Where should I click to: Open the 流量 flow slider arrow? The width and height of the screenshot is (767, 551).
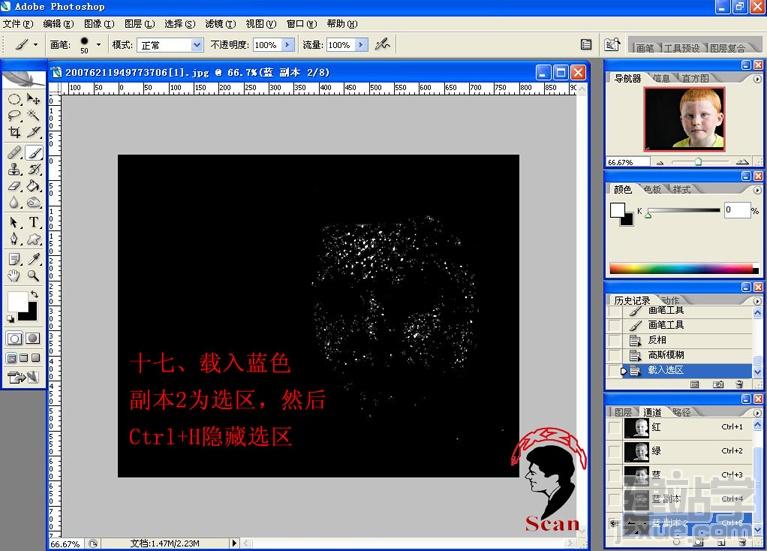tap(361, 45)
